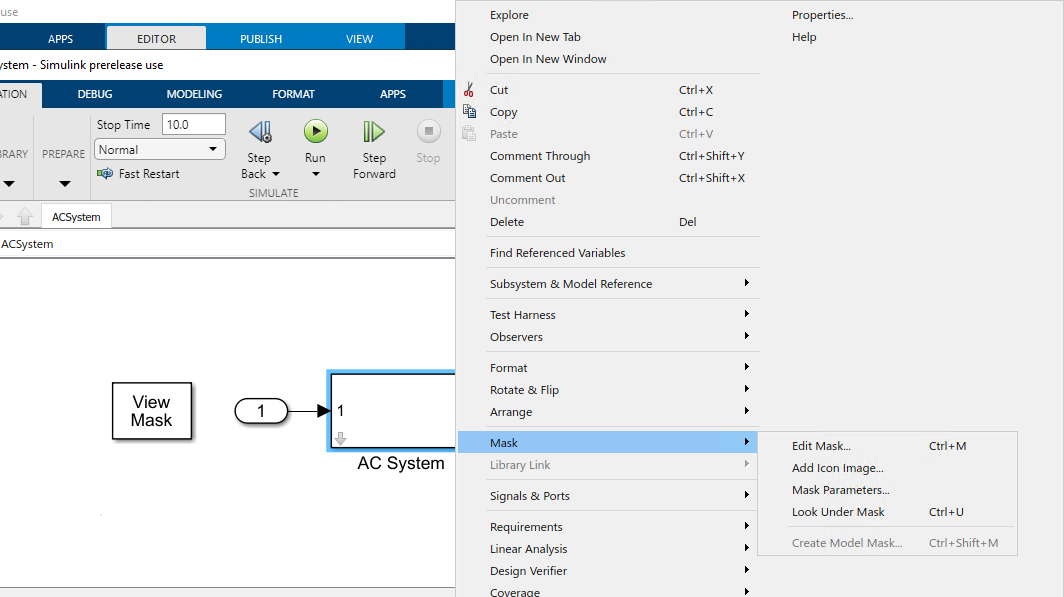Choose Look Under Mask option
1064x597 pixels.
pos(838,512)
